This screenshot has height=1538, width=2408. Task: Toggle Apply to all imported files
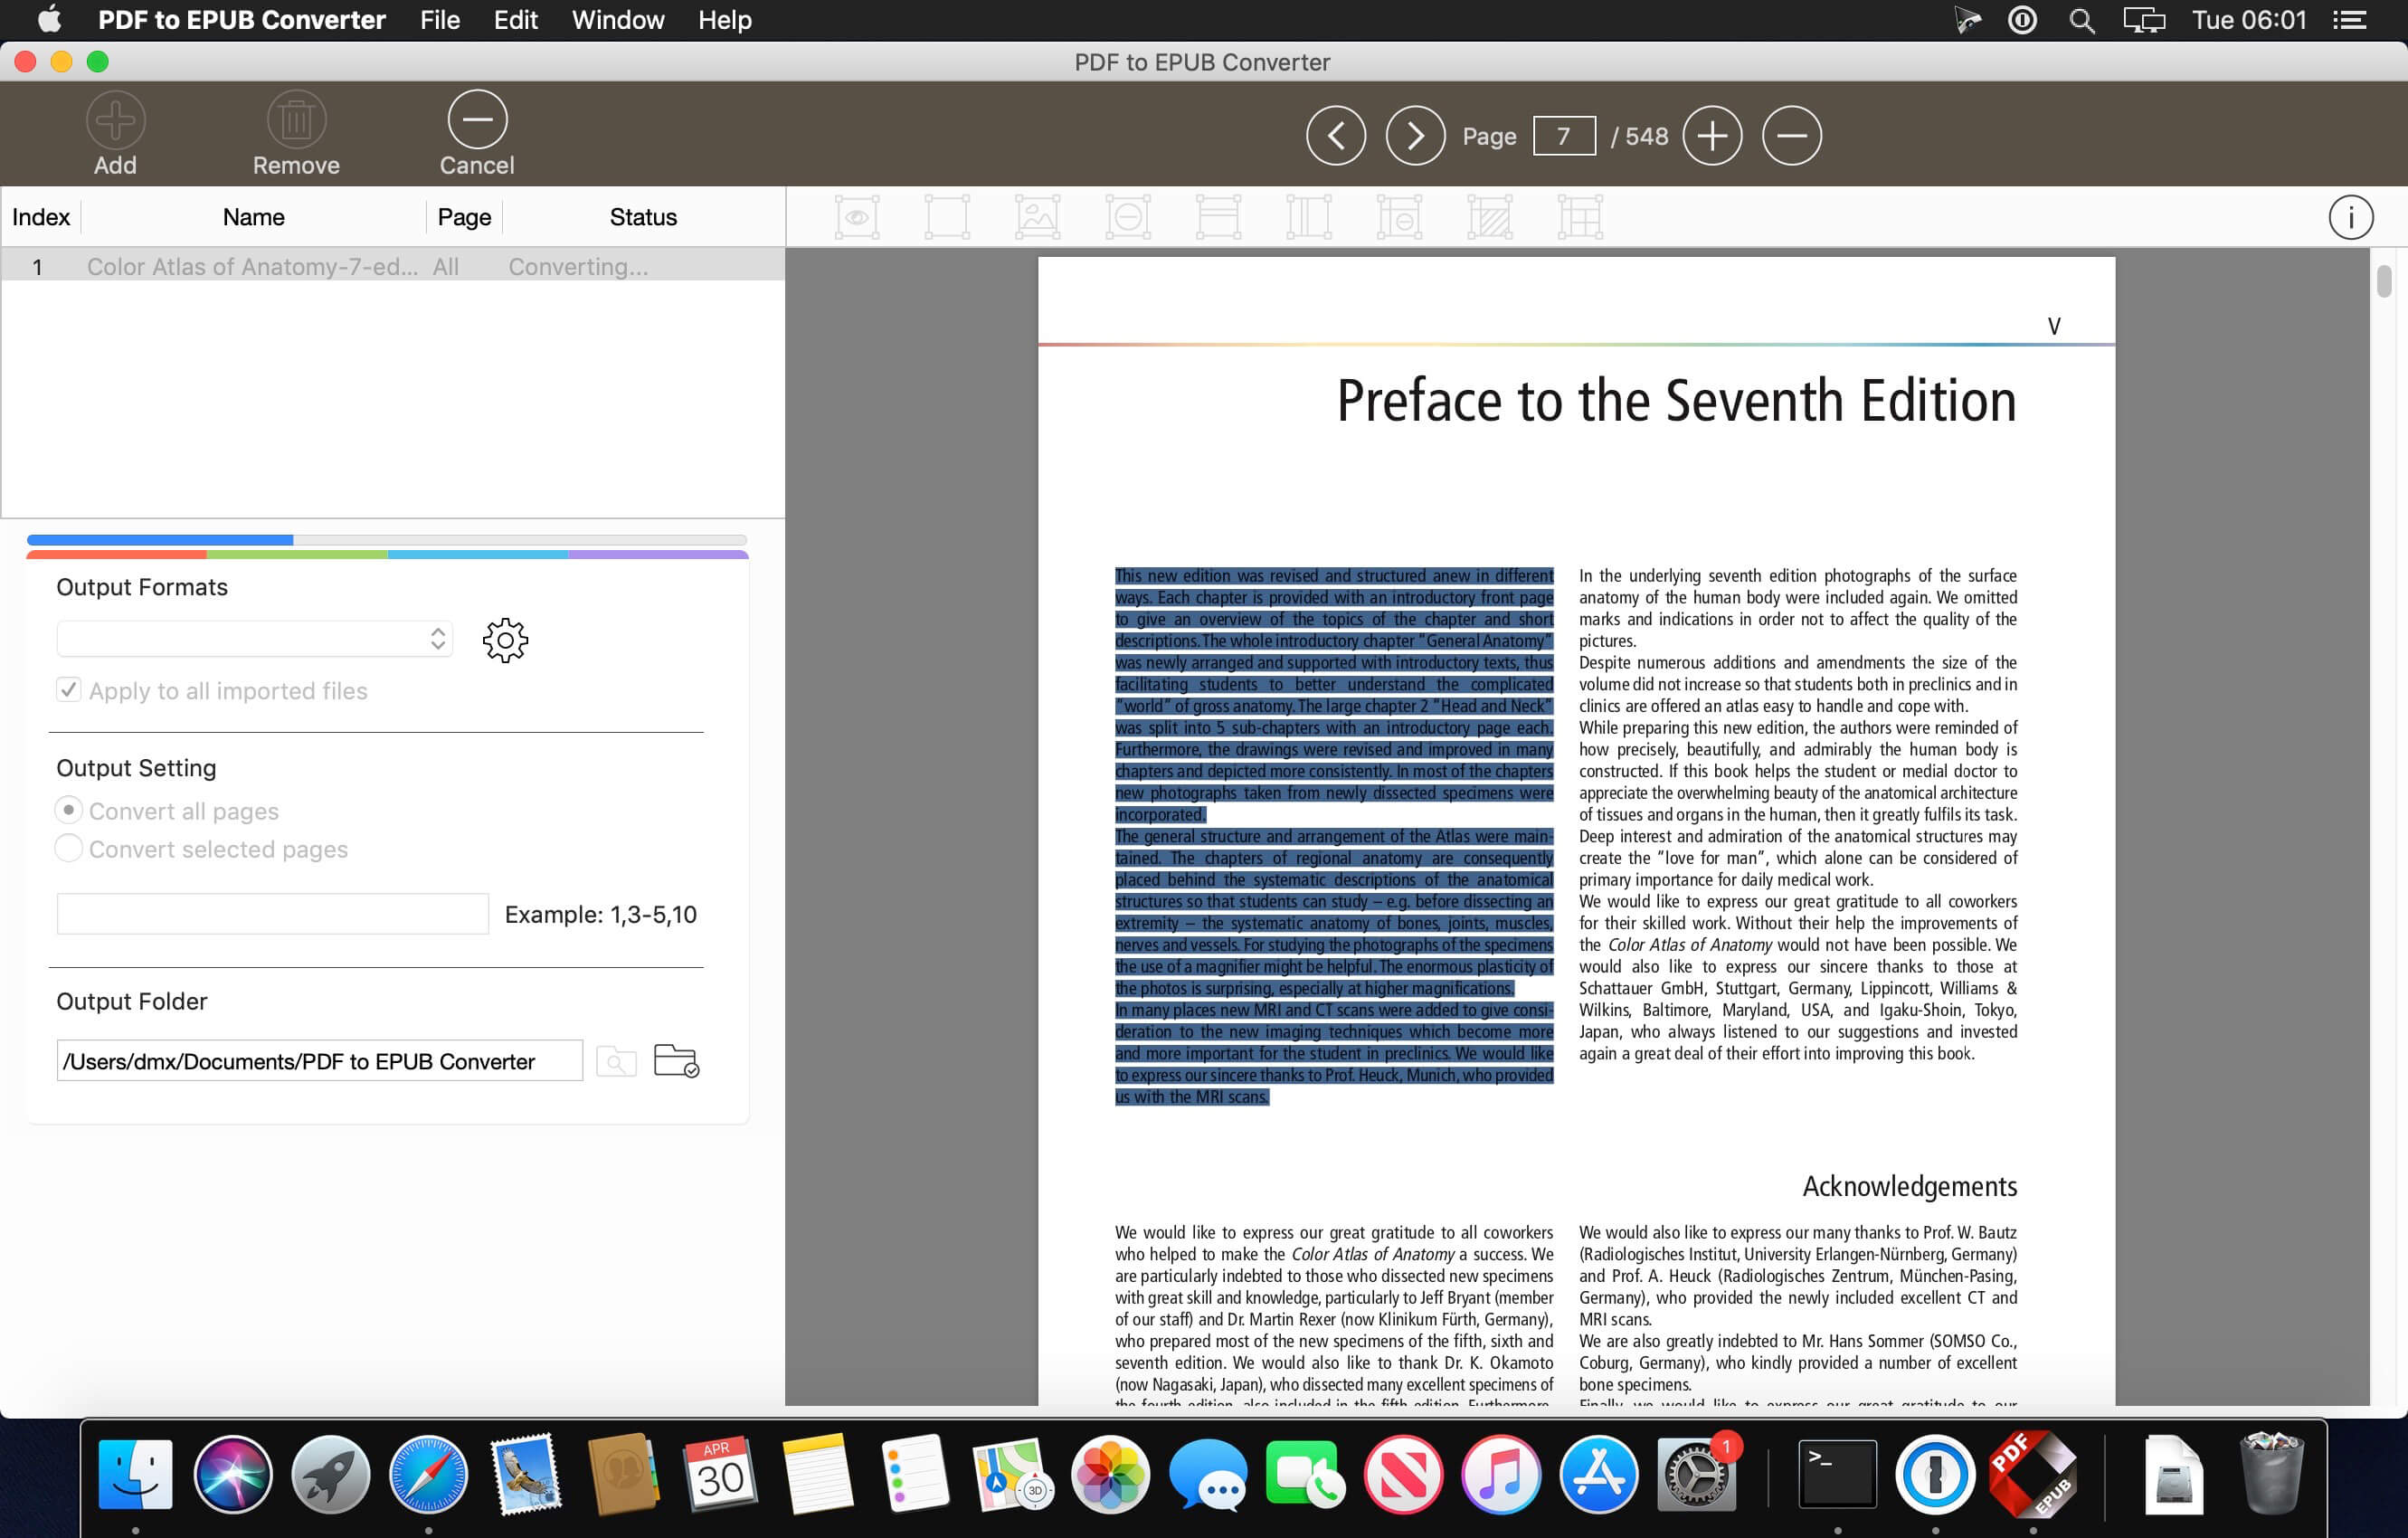(x=68, y=690)
